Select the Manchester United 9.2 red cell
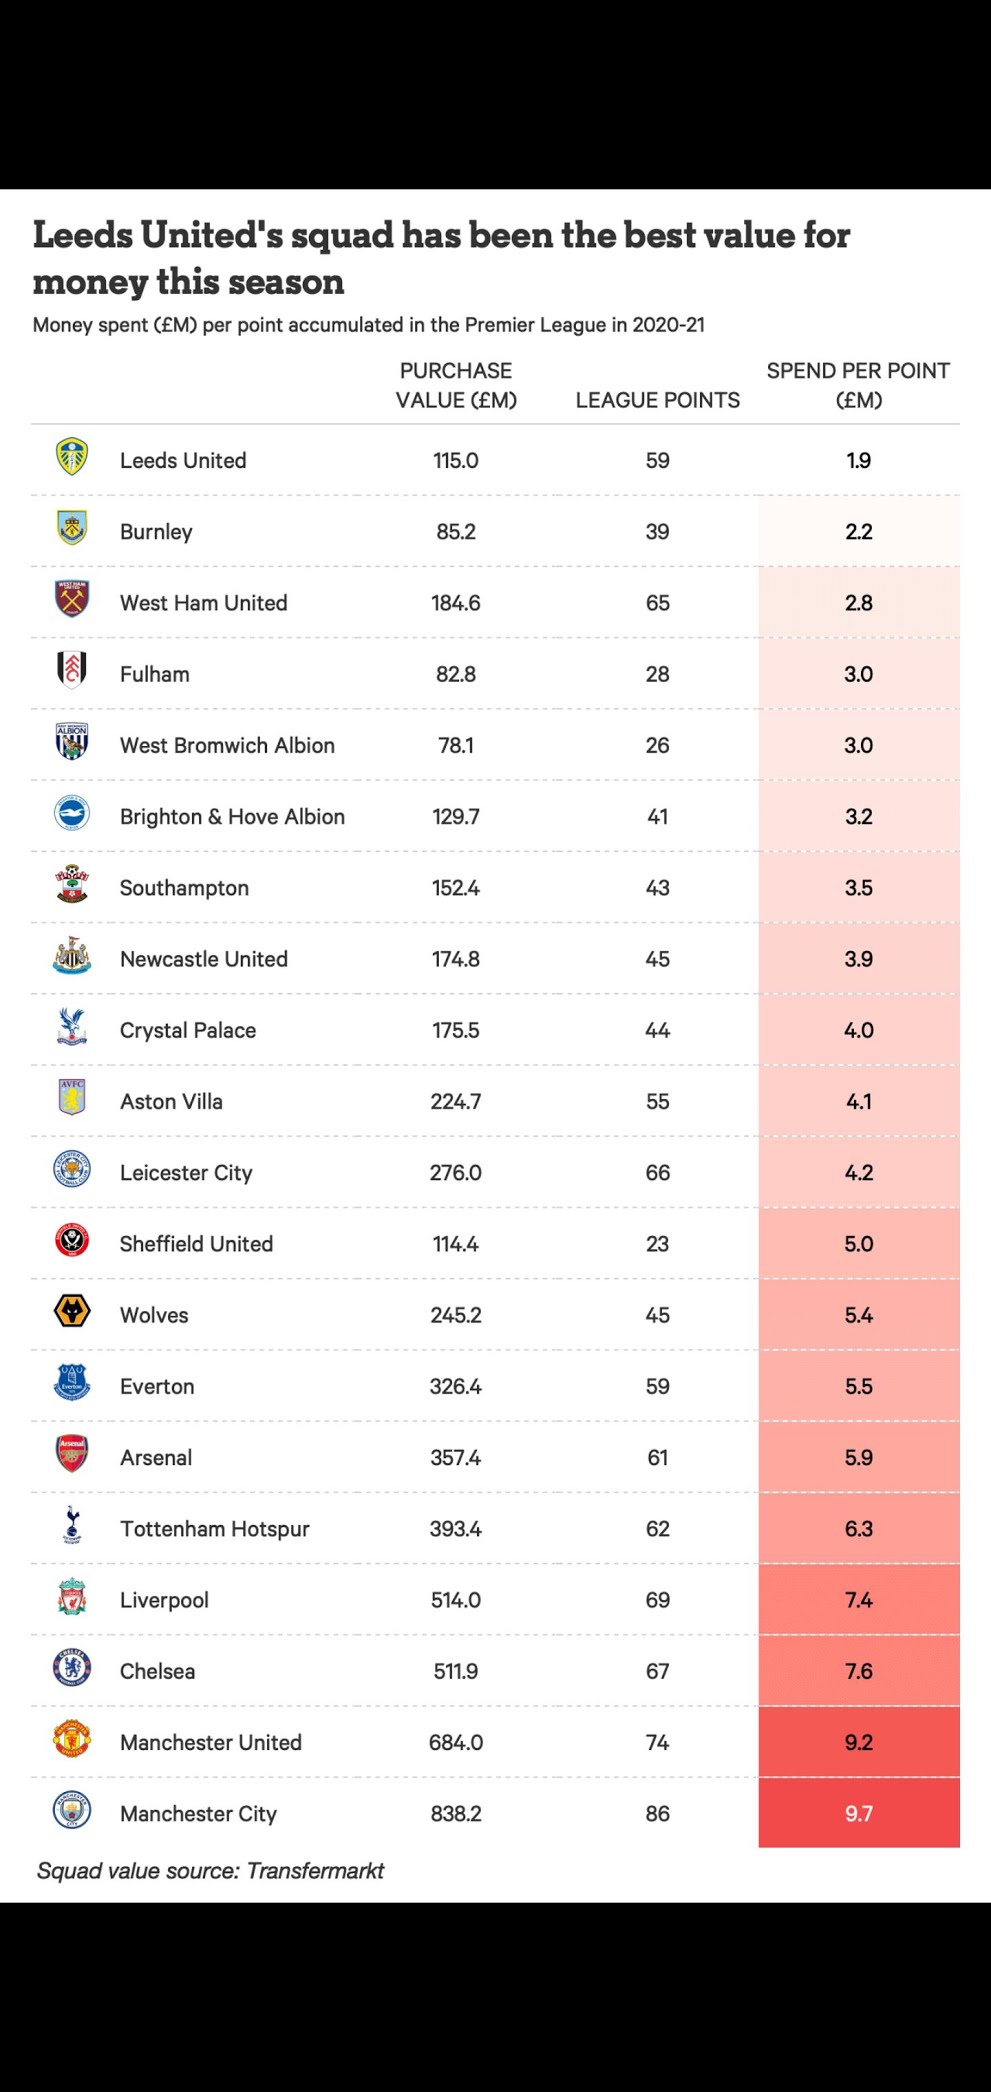This screenshot has height=2092, width=991. (859, 1742)
